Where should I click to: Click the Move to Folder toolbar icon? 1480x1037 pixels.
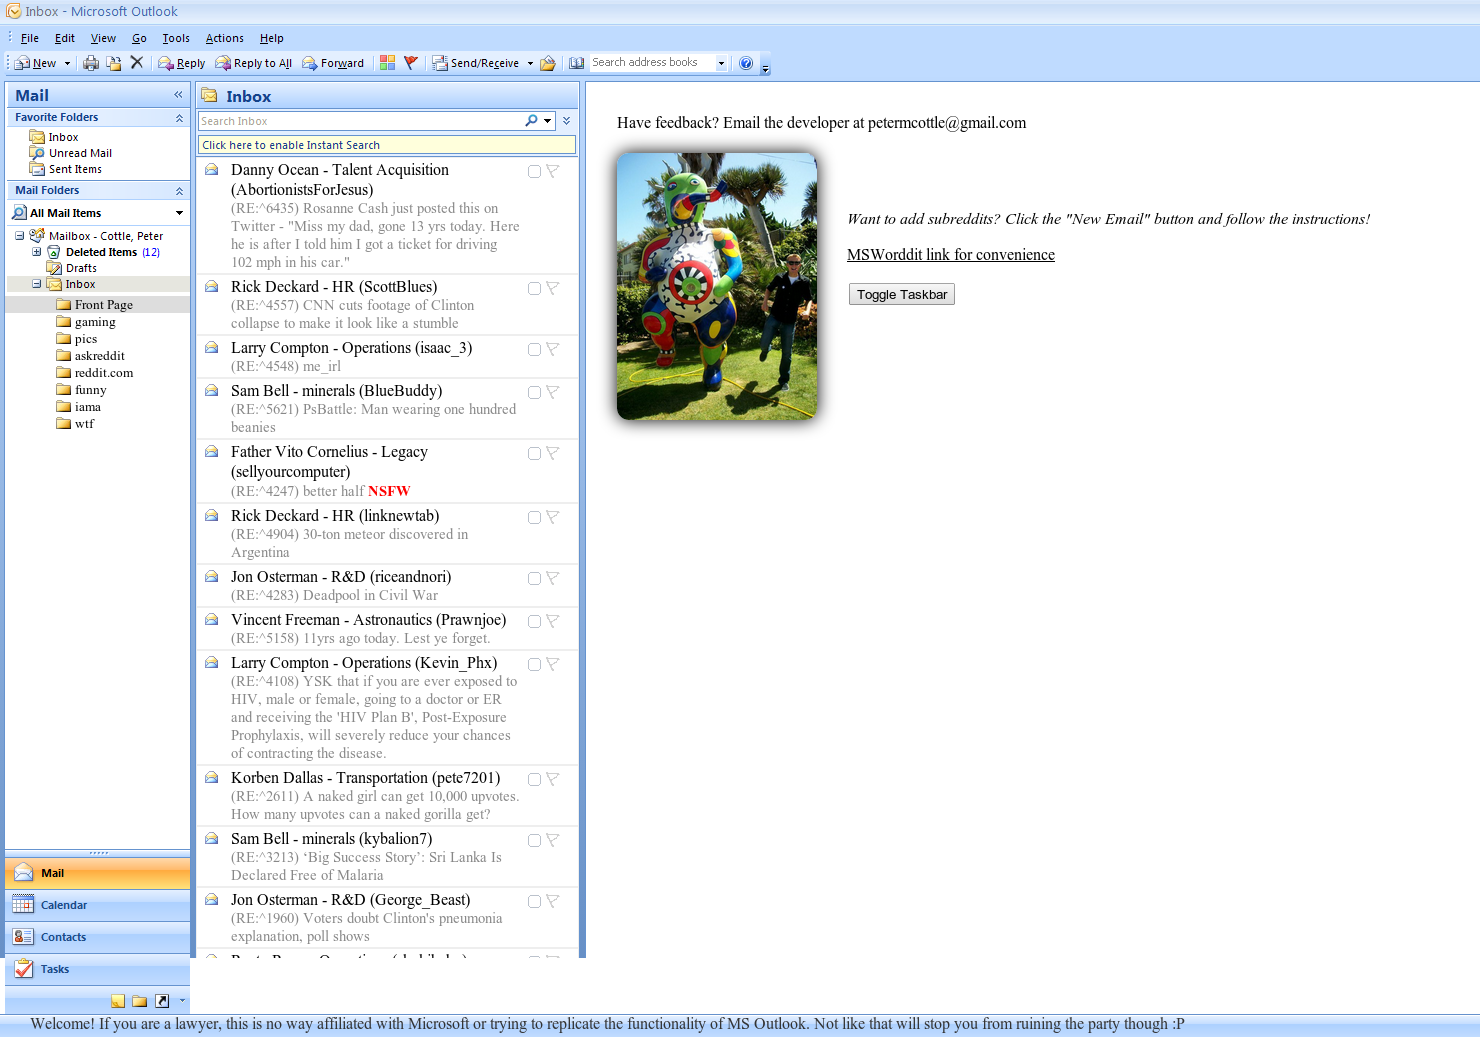[x=114, y=63]
